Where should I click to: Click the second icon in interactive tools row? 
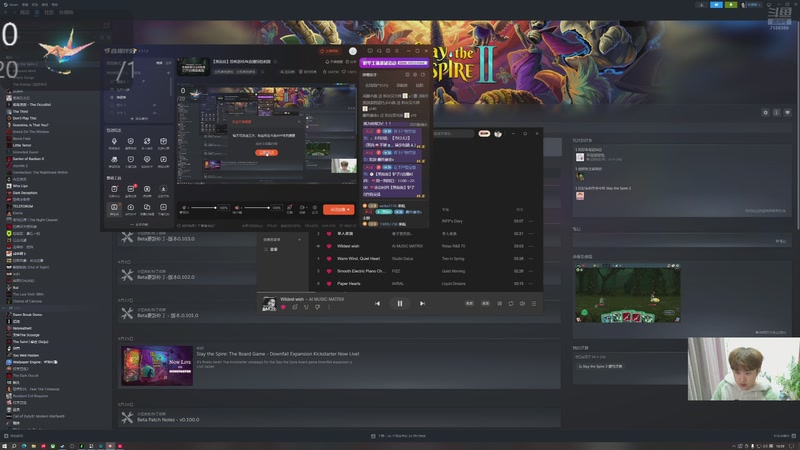(131, 142)
